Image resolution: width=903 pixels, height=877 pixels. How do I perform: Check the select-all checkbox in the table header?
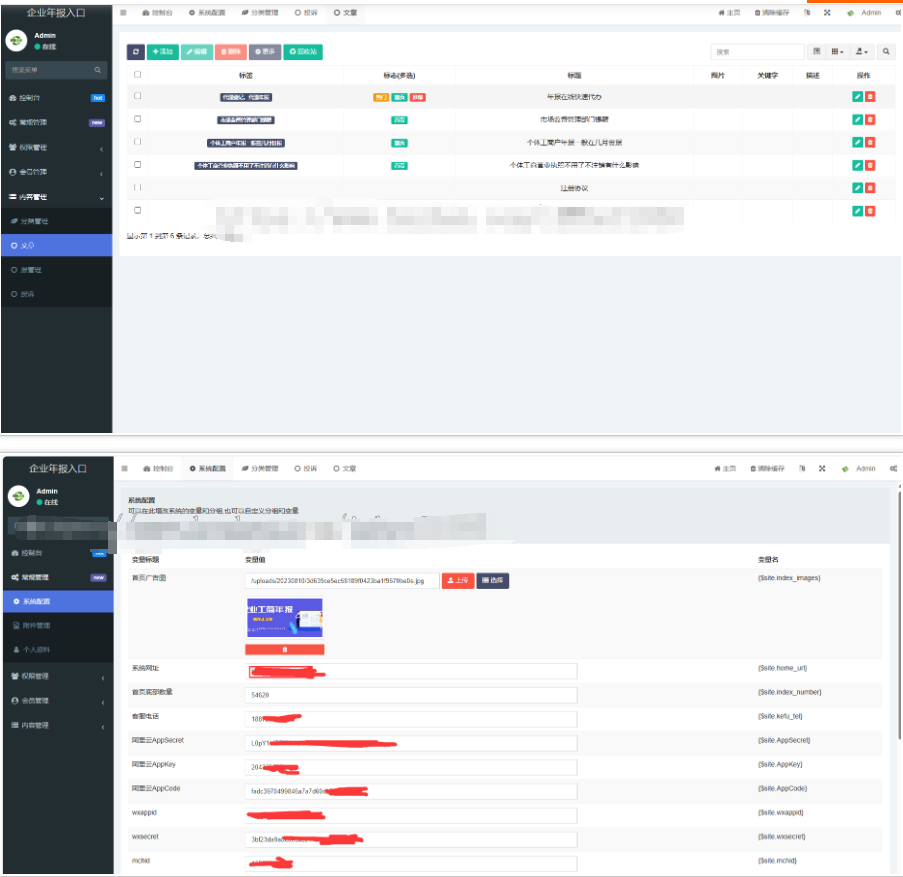[138, 75]
